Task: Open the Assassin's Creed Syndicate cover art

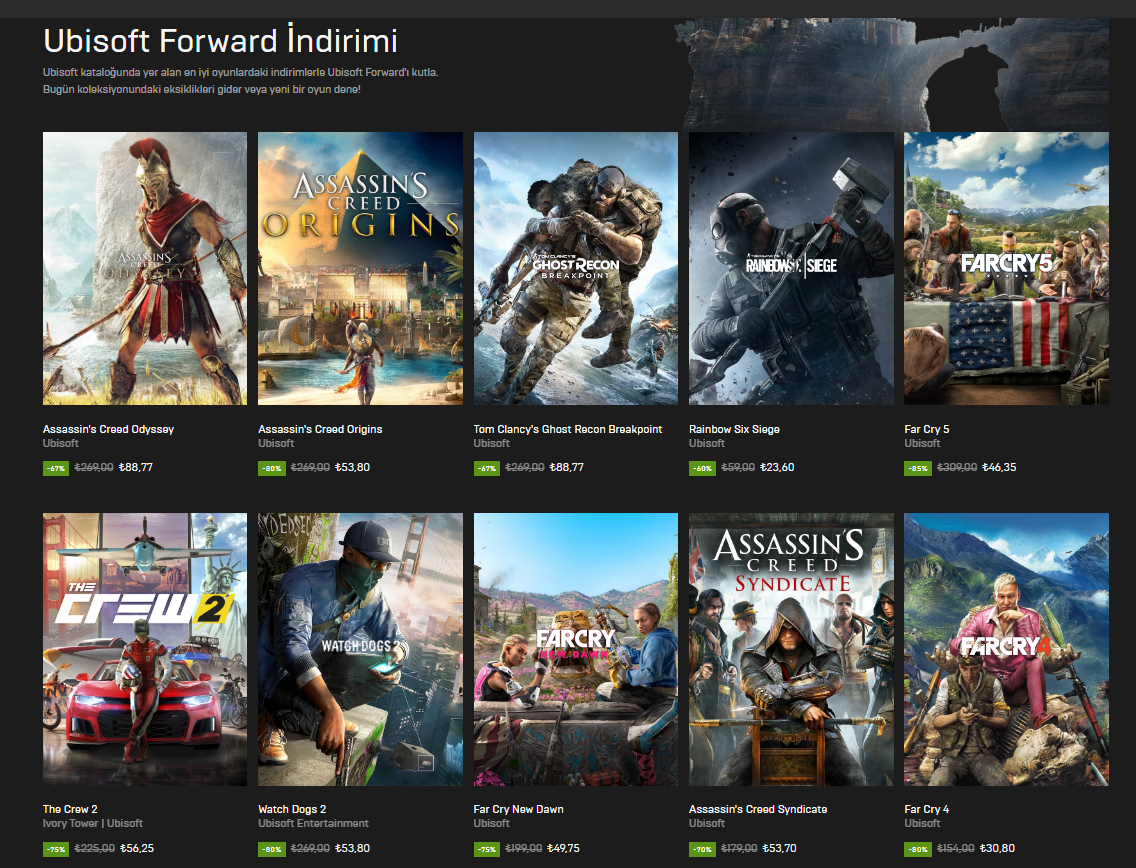Action: pos(791,649)
